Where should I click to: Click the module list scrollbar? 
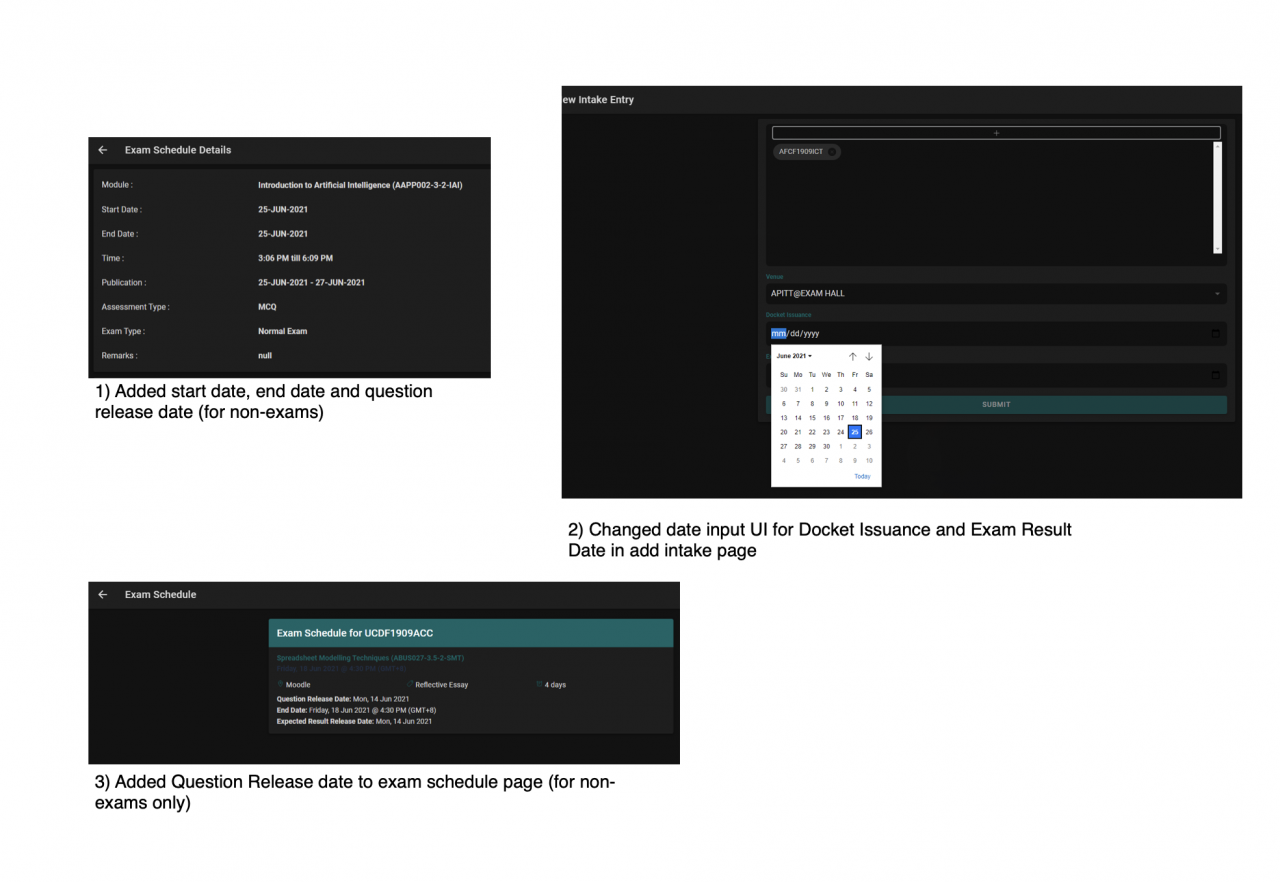pyautogui.click(x=1217, y=200)
